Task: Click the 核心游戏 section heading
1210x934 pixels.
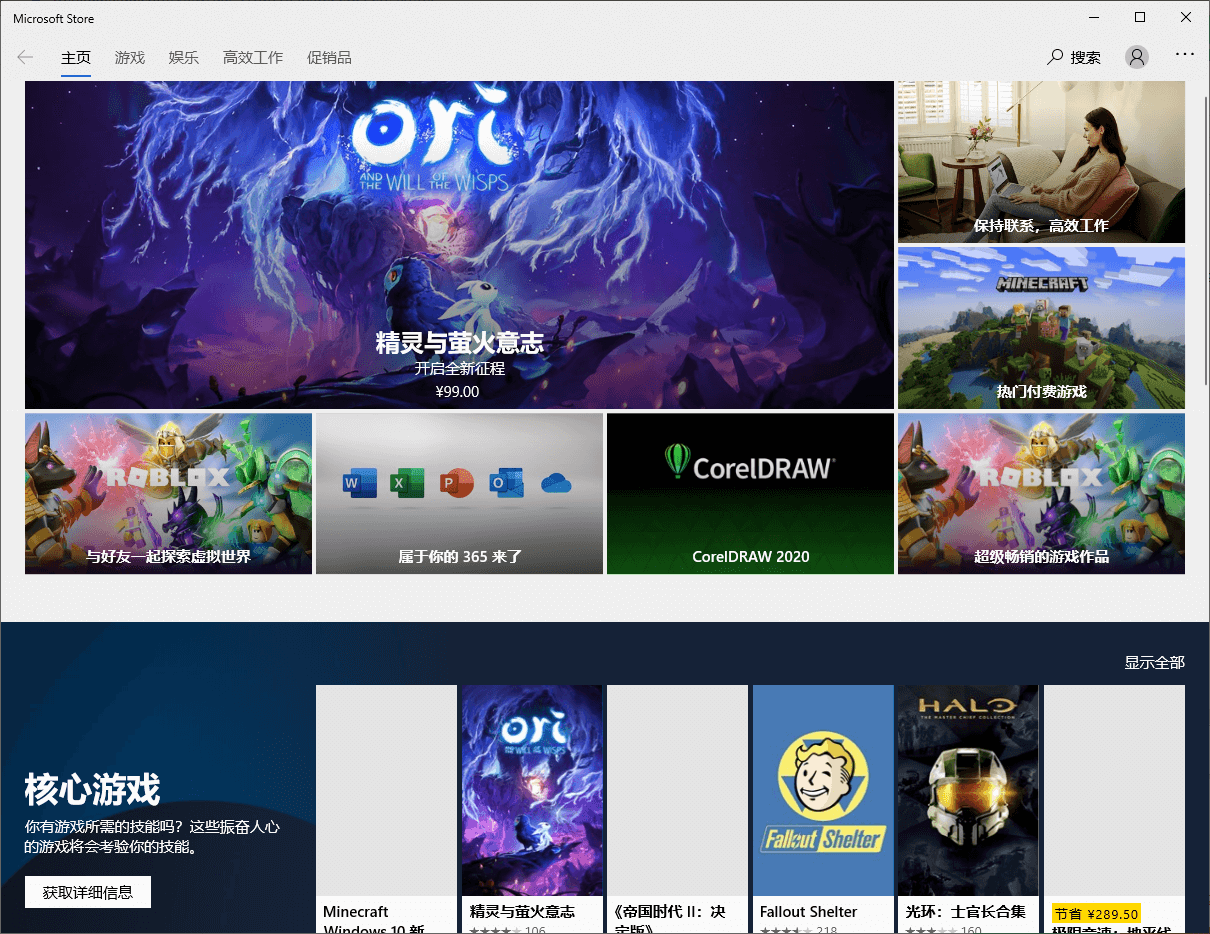Action: tap(92, 790)
